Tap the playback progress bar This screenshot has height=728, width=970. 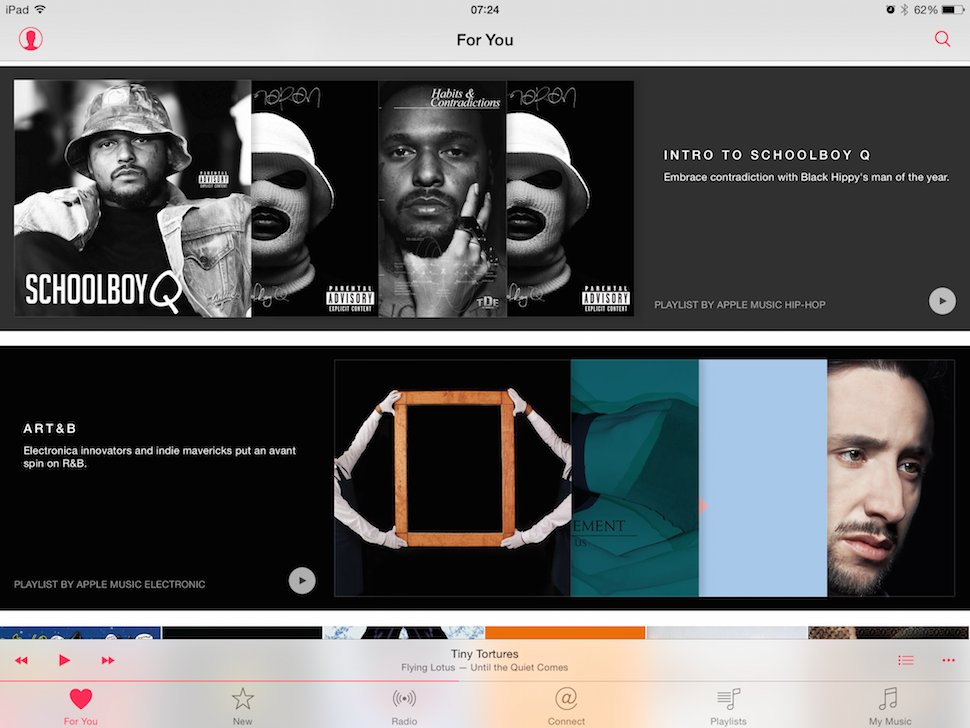coord(485,681)
